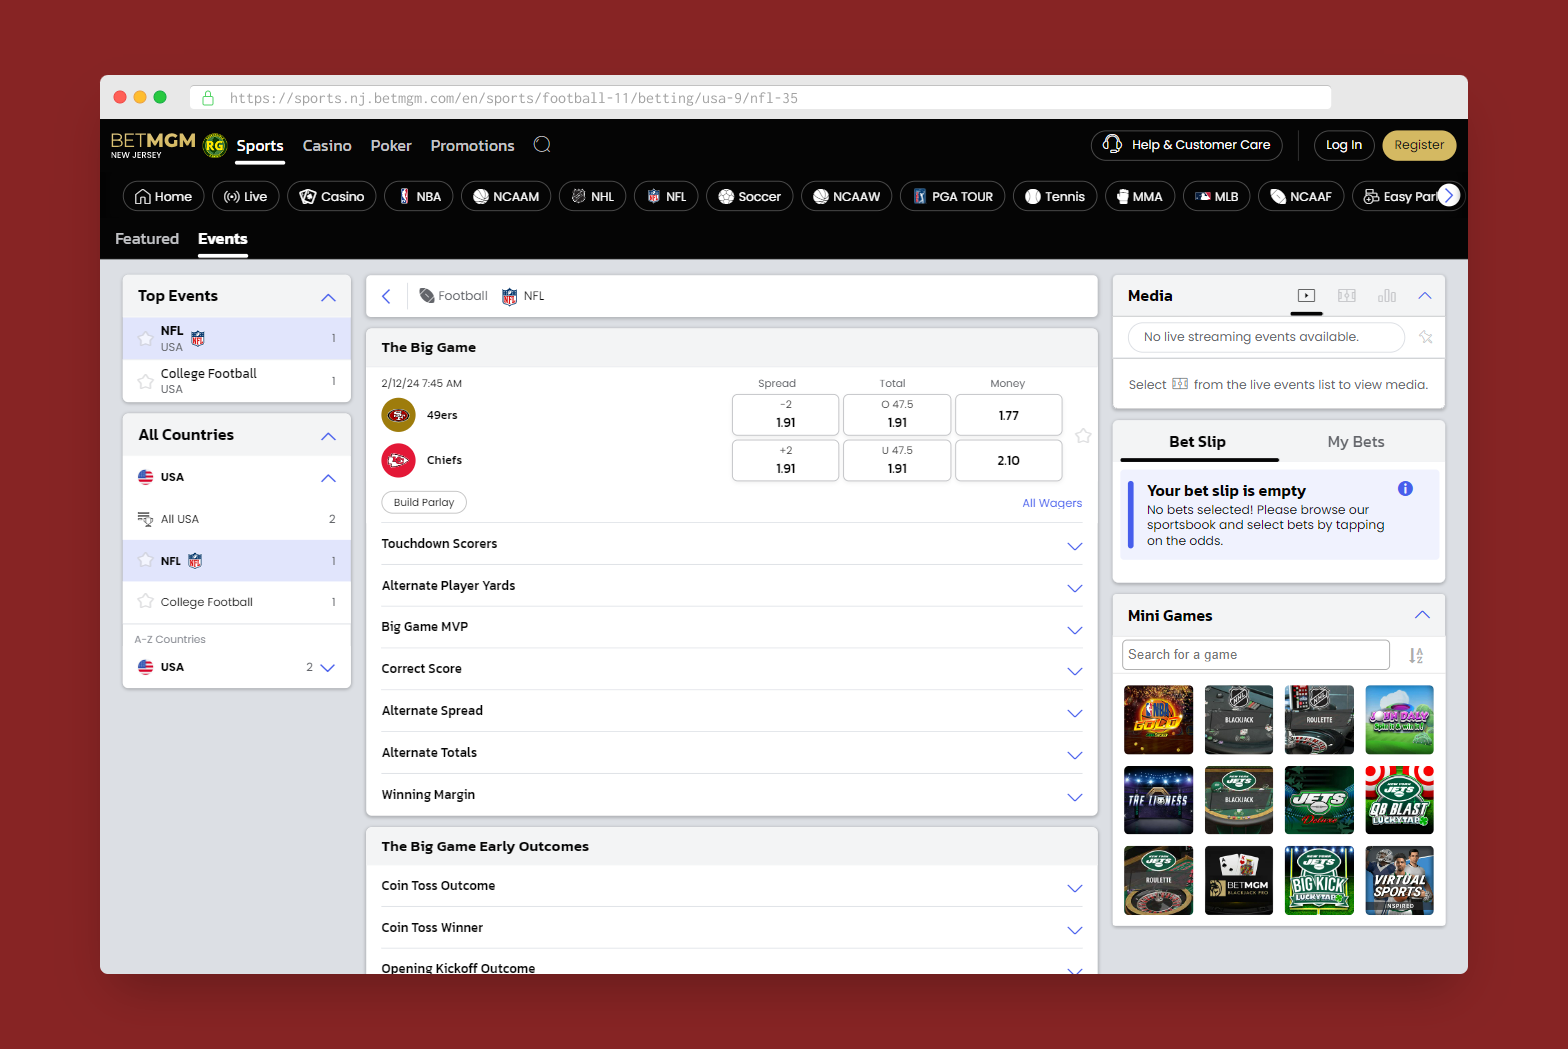Favorite College Football under USA list
The image size is (1568, 1049).
(145, 601)
